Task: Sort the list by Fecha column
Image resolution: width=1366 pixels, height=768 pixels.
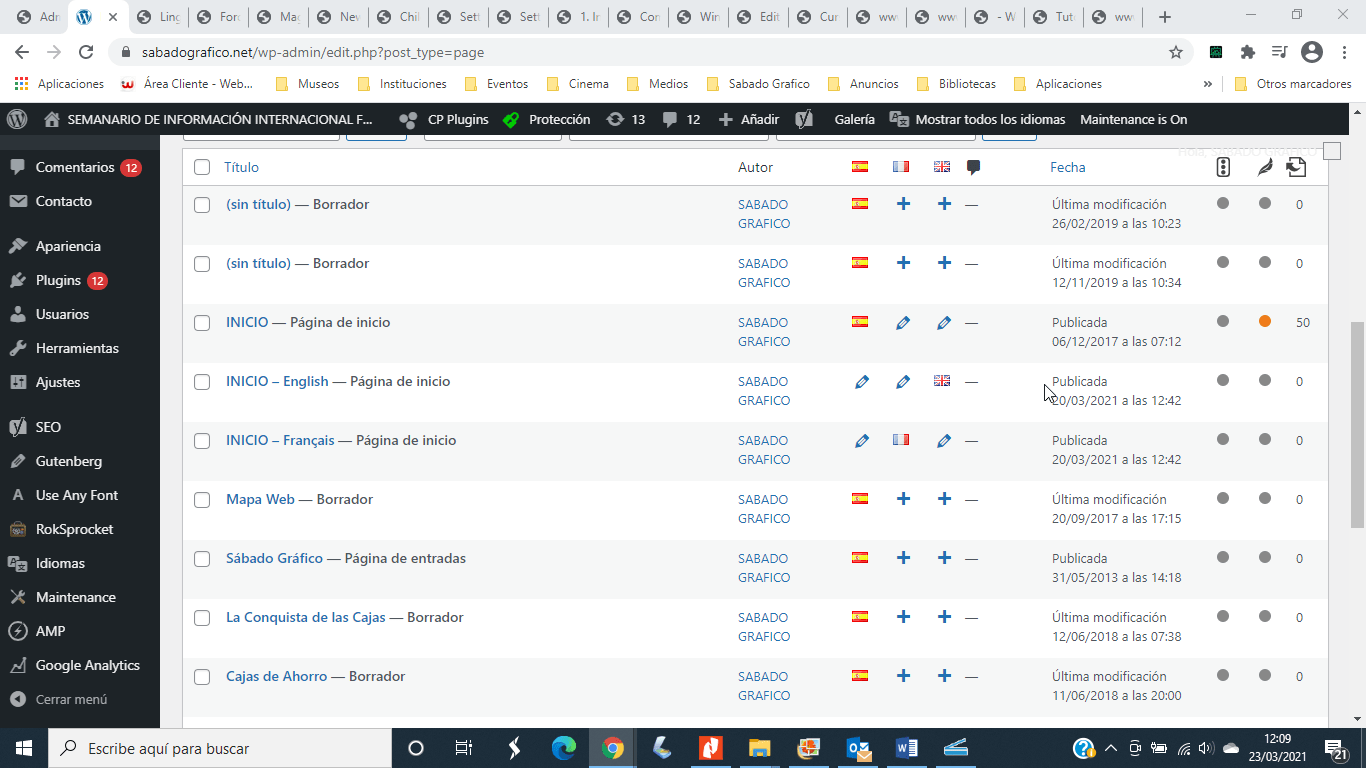Action: coord(1067,167)
